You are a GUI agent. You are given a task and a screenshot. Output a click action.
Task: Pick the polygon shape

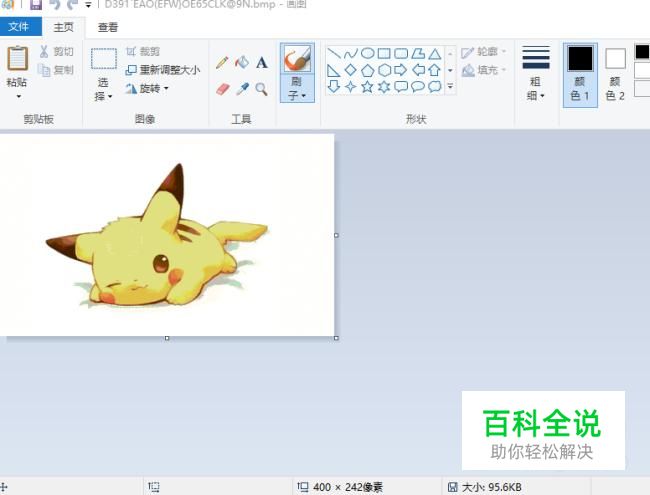pos(418,53)
